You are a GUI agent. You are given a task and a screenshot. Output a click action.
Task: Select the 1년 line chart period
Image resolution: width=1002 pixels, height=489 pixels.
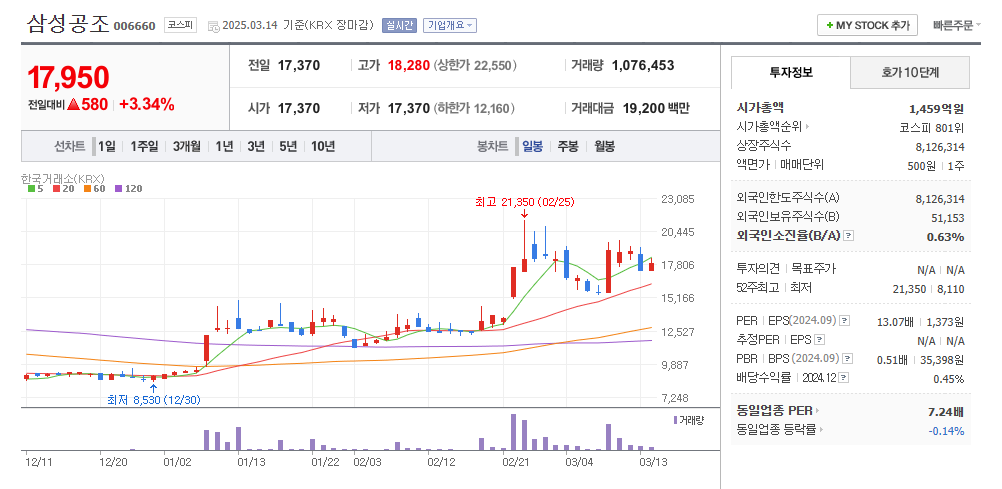coord(224,146)
